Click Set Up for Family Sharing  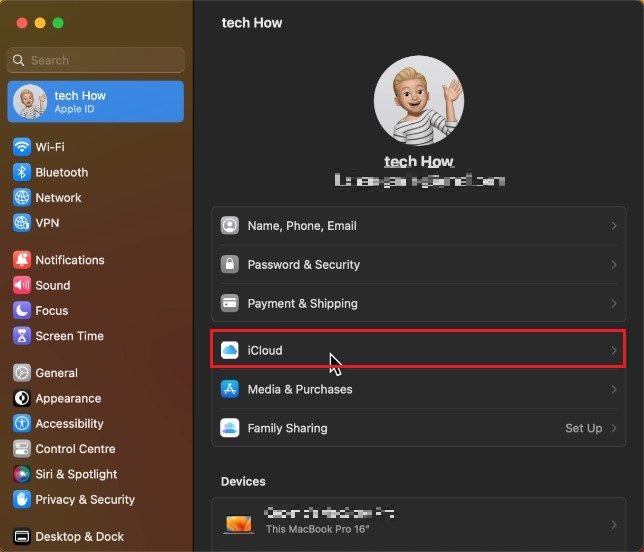click(584, 428)
